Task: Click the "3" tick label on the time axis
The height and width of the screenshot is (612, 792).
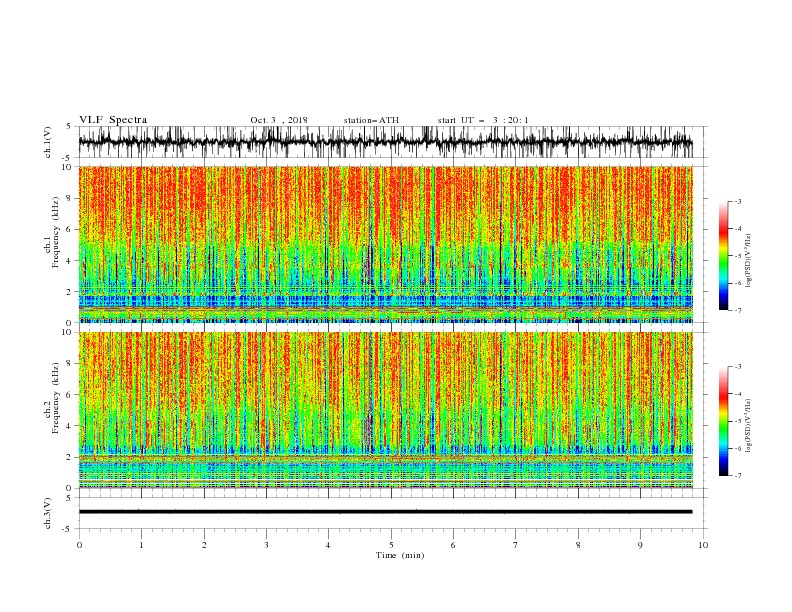Action: click(x=266, y=545)
